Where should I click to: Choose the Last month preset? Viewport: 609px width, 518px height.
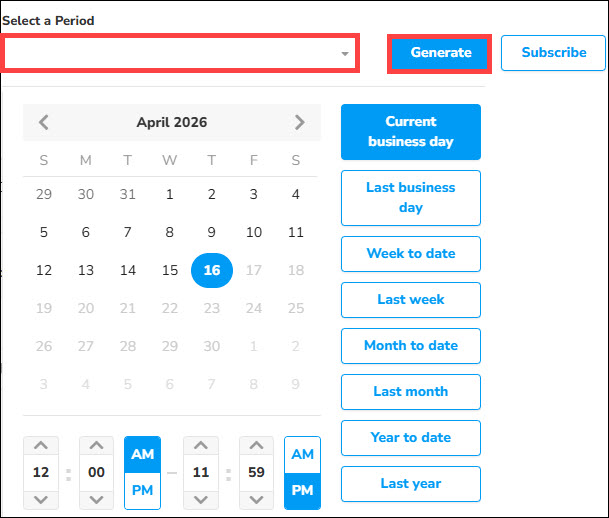point(410,392)
